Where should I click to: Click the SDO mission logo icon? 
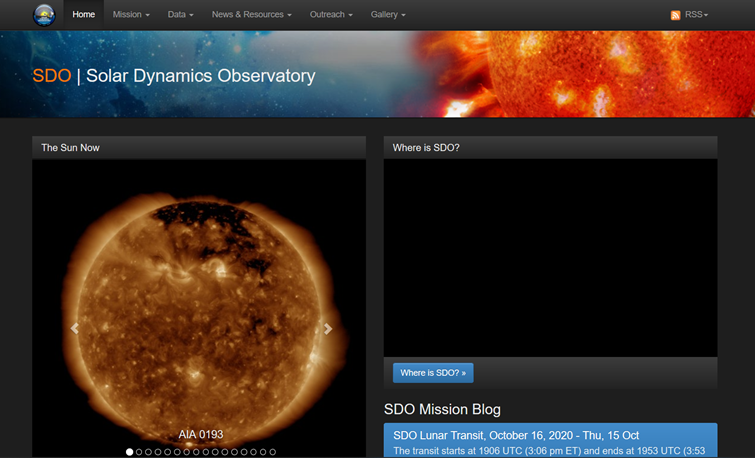(x=44, y=15)
